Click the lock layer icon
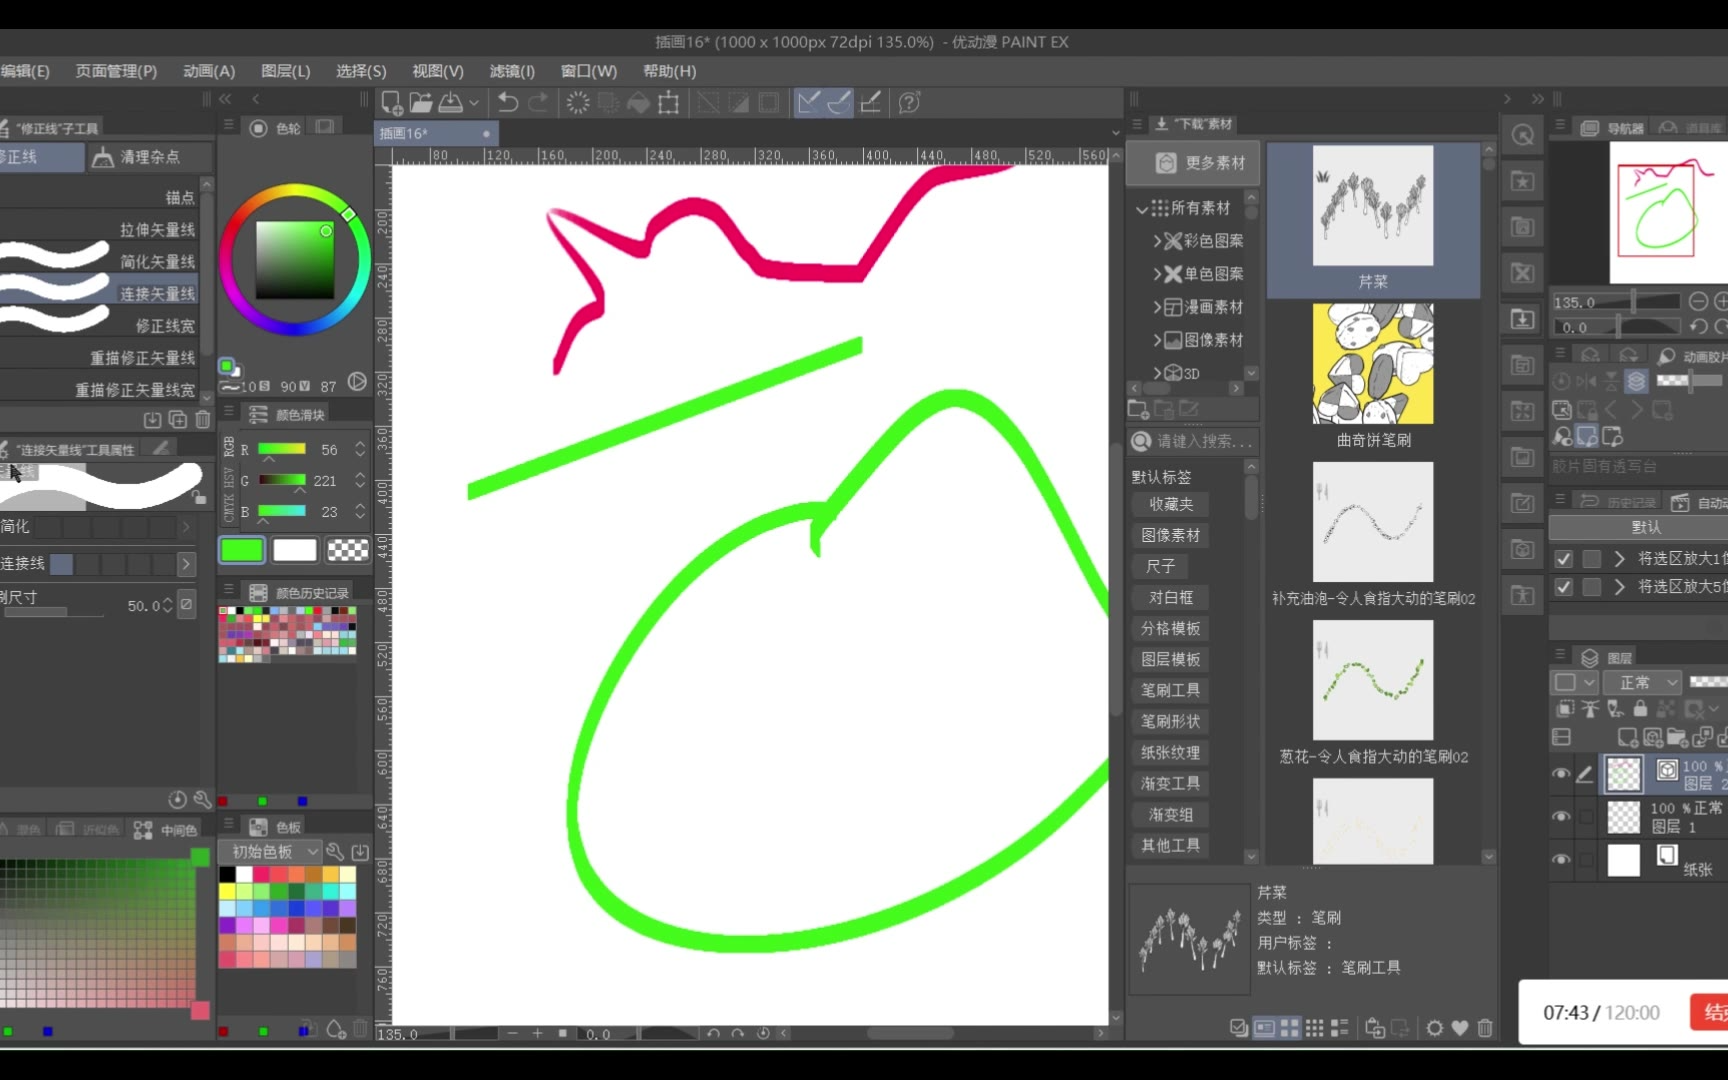 click(x=1640, y=709)
